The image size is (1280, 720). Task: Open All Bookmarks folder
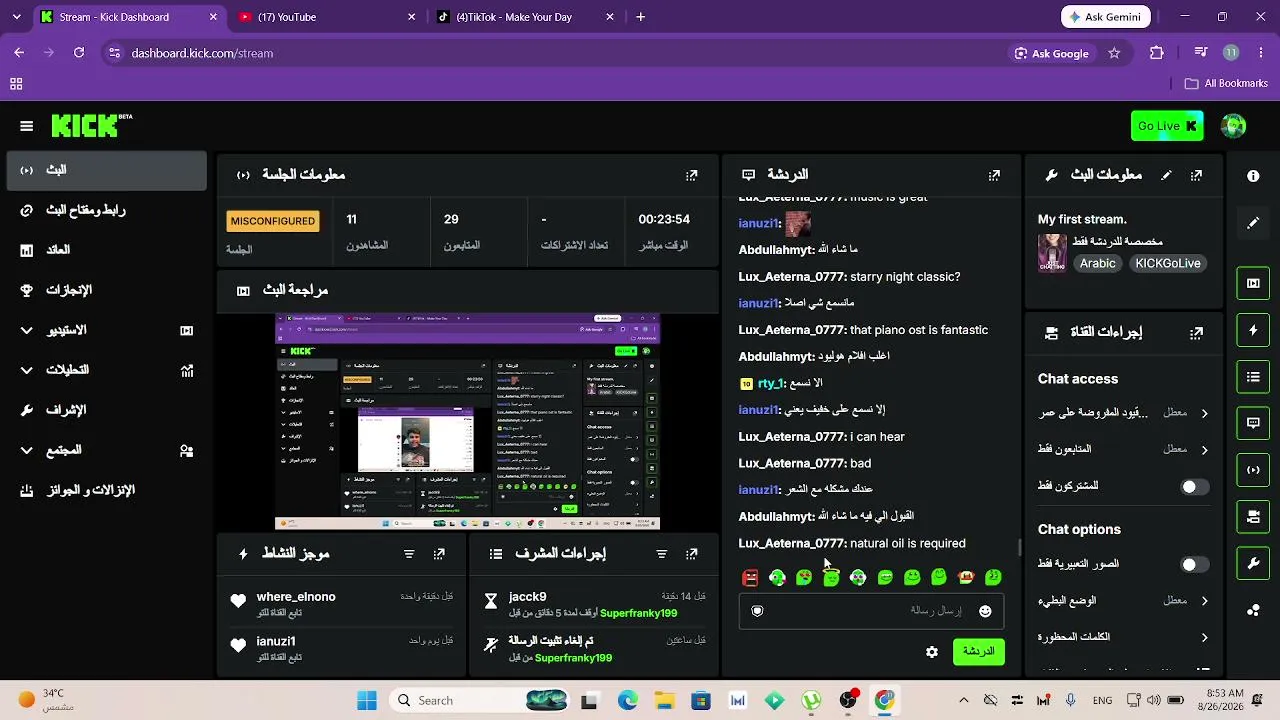[x=1226, y=84]
